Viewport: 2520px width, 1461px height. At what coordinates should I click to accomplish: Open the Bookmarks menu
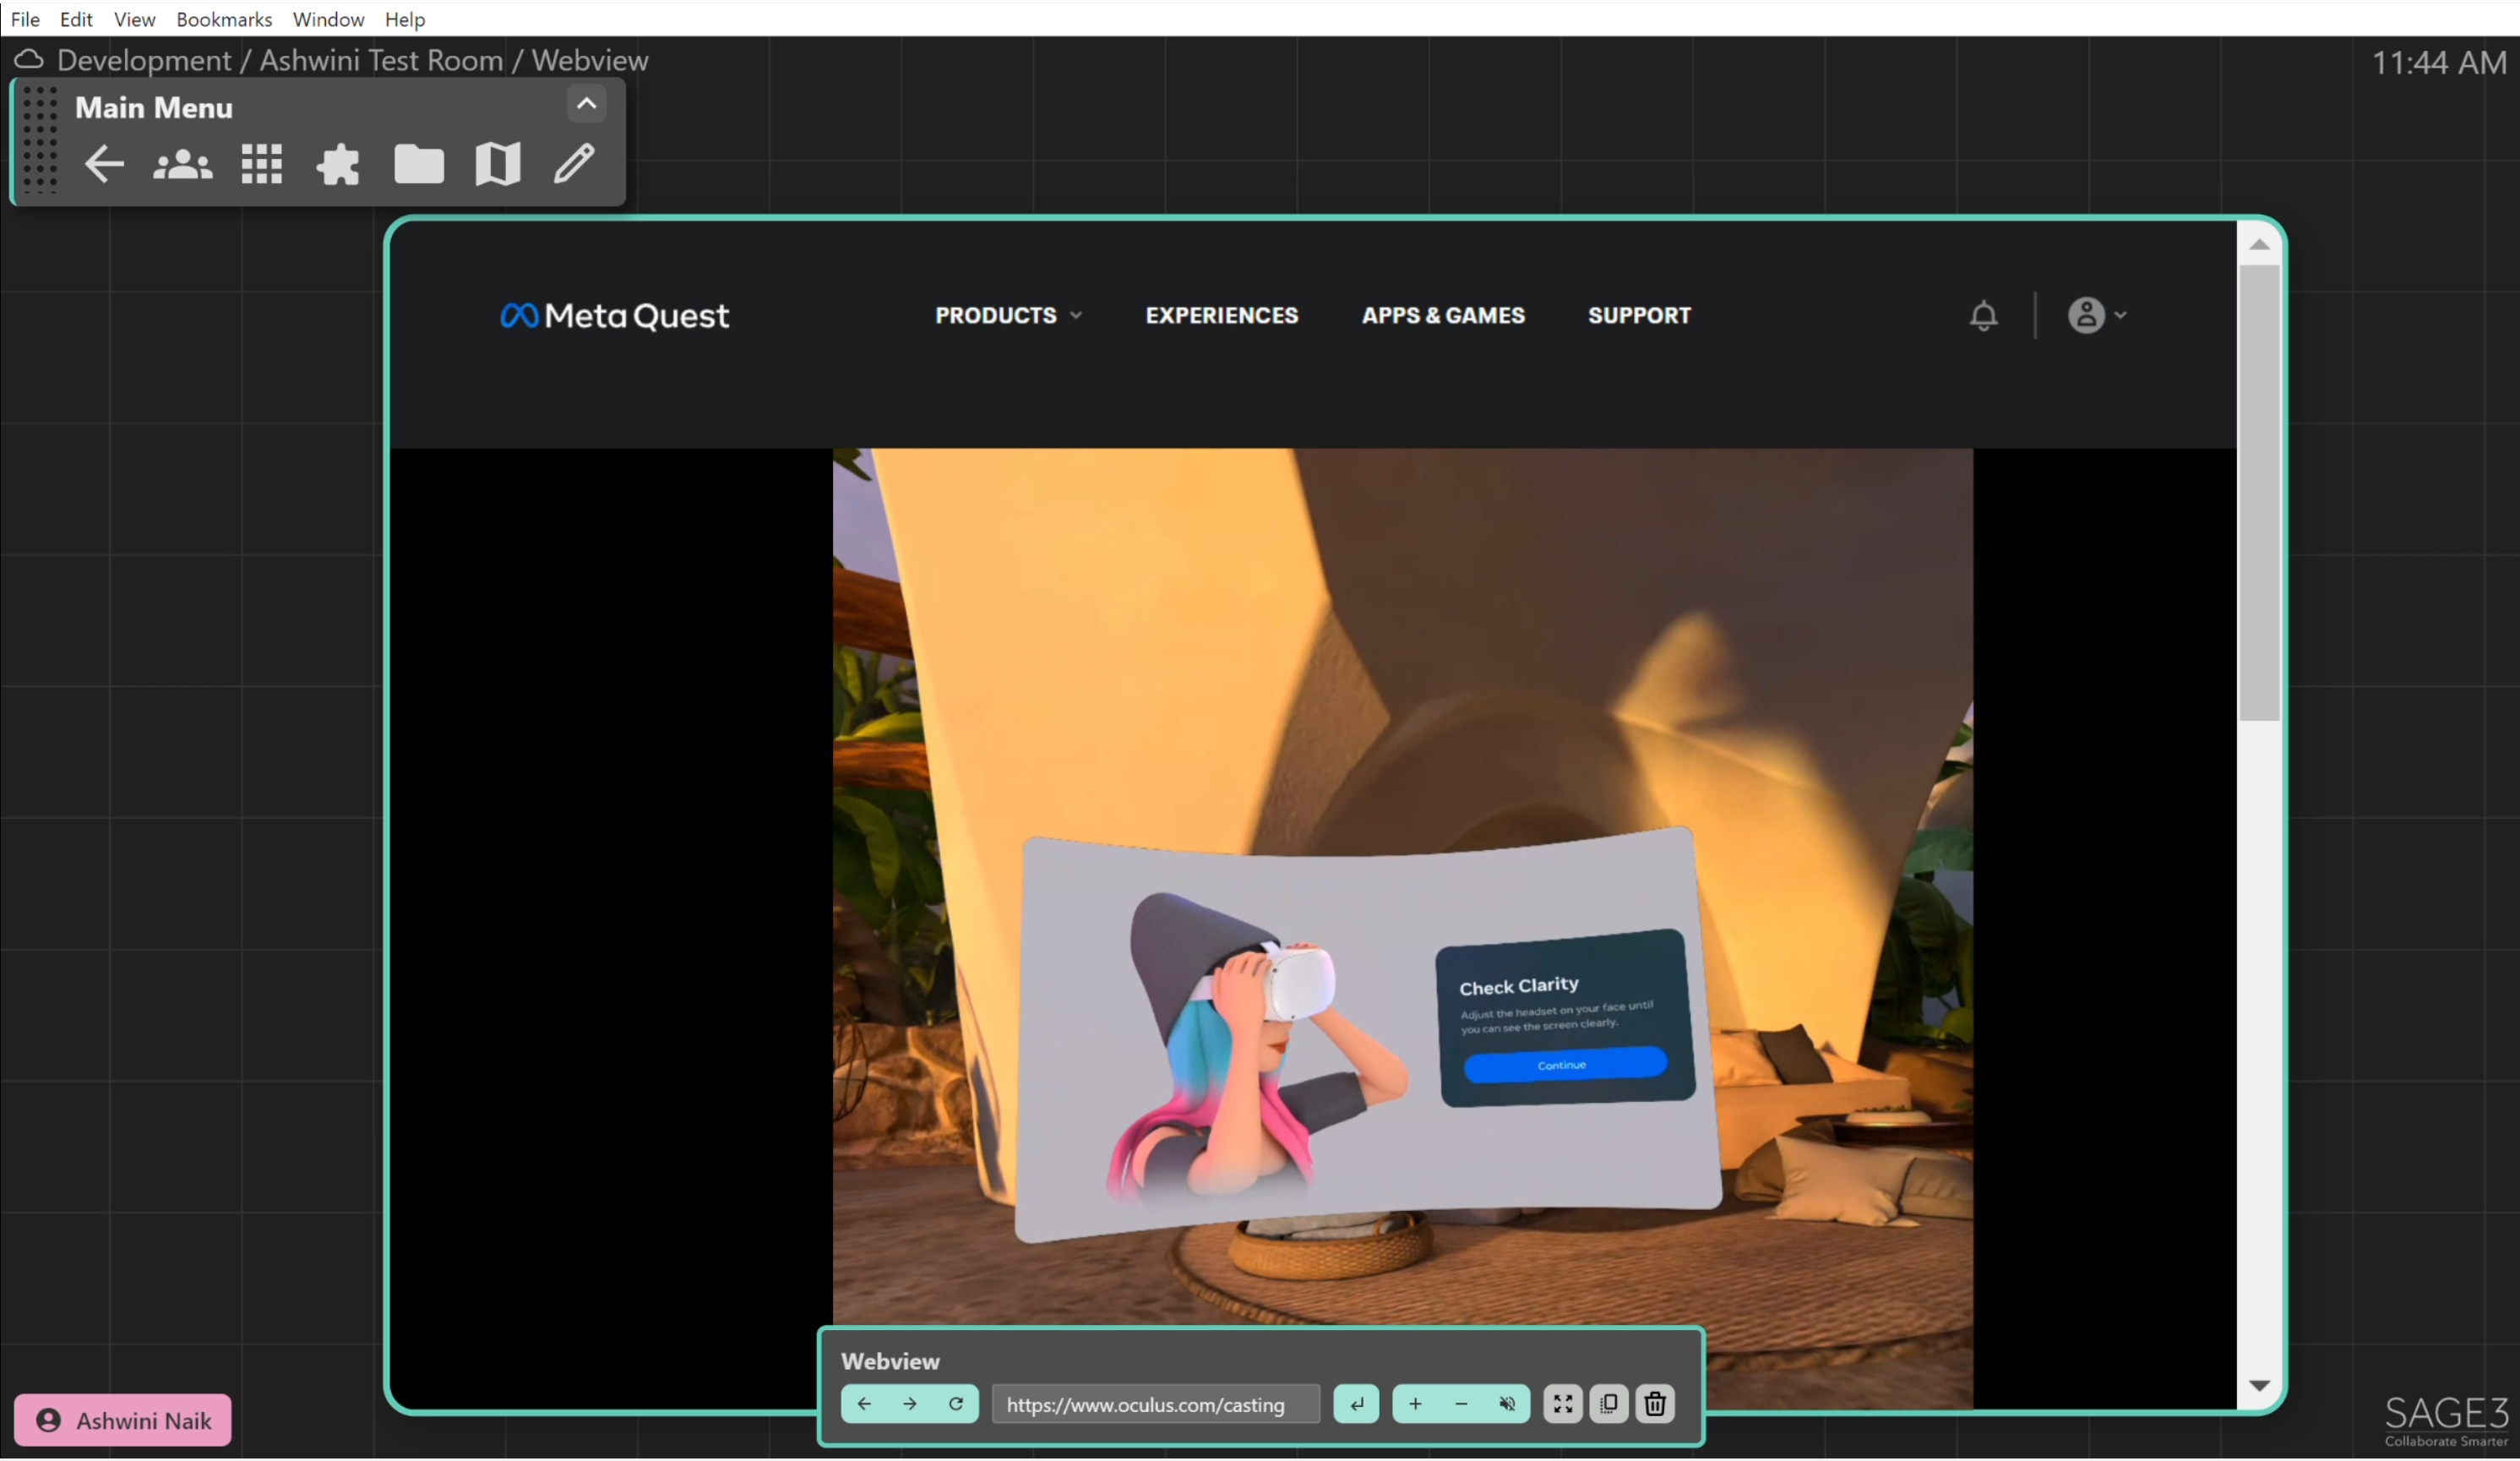[x=224, y=19]
